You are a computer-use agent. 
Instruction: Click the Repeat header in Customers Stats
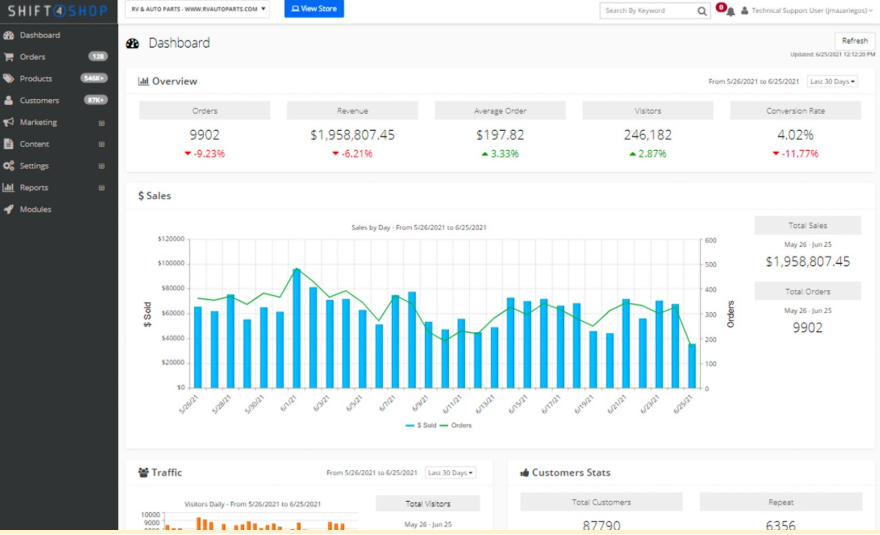tap(781, 502)
